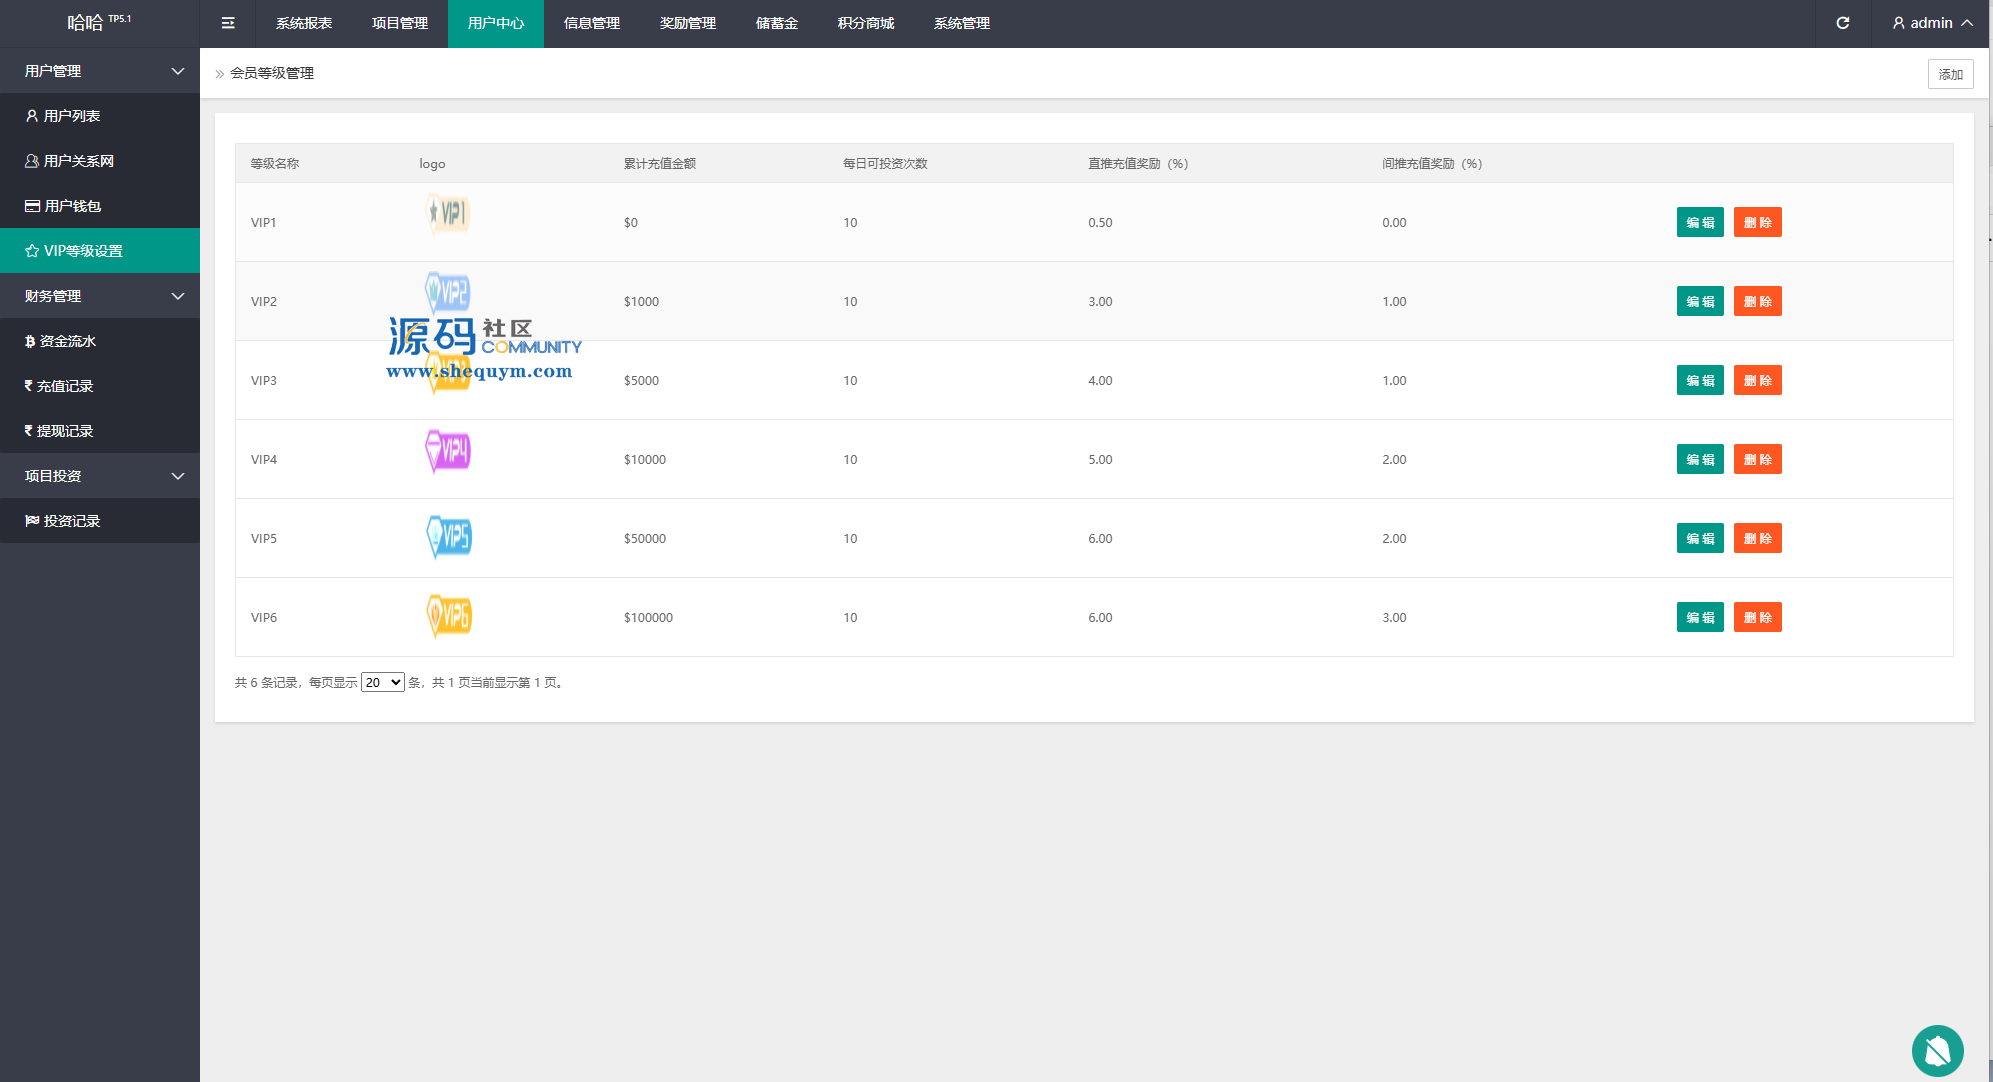Click the VIP4 purple logo icon

pos(448,451)
